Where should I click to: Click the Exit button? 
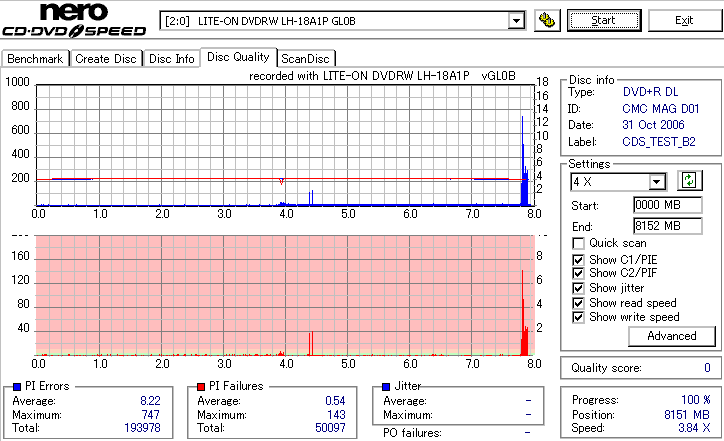684,20
